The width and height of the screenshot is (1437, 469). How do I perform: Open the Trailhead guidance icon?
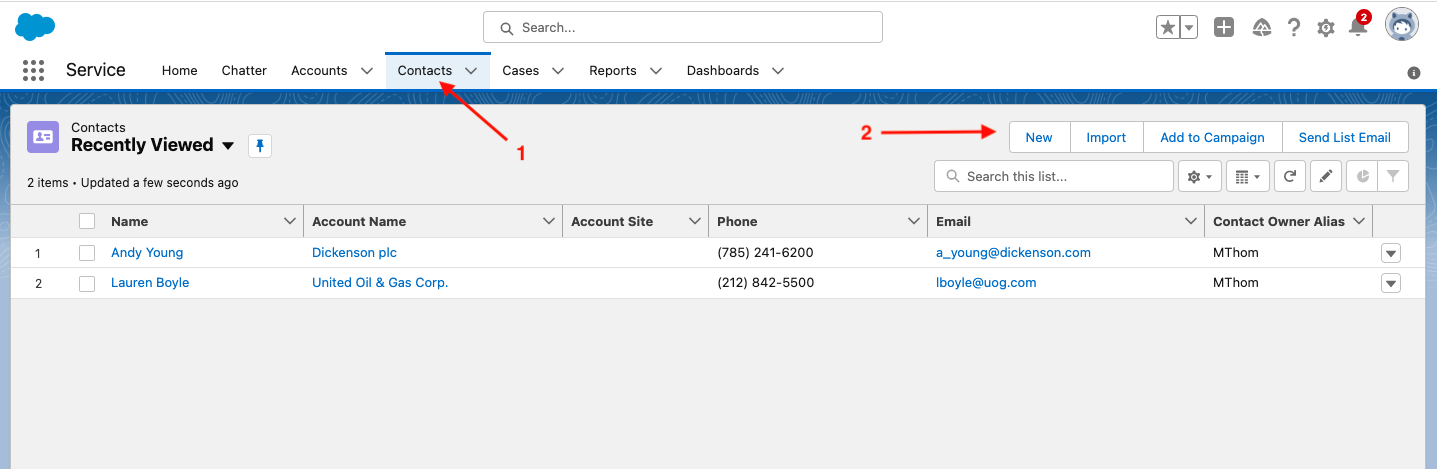(1262, 28)
